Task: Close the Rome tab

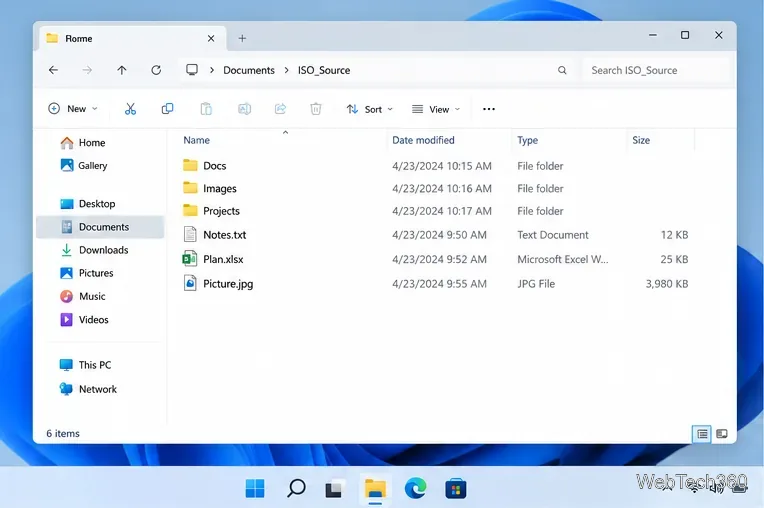Action: (x=211, y=38)
